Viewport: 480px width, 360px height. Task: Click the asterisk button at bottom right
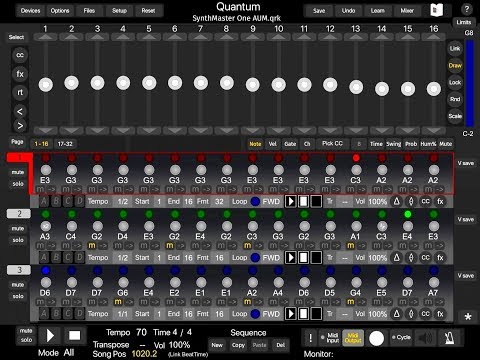(x=468, y=317)
